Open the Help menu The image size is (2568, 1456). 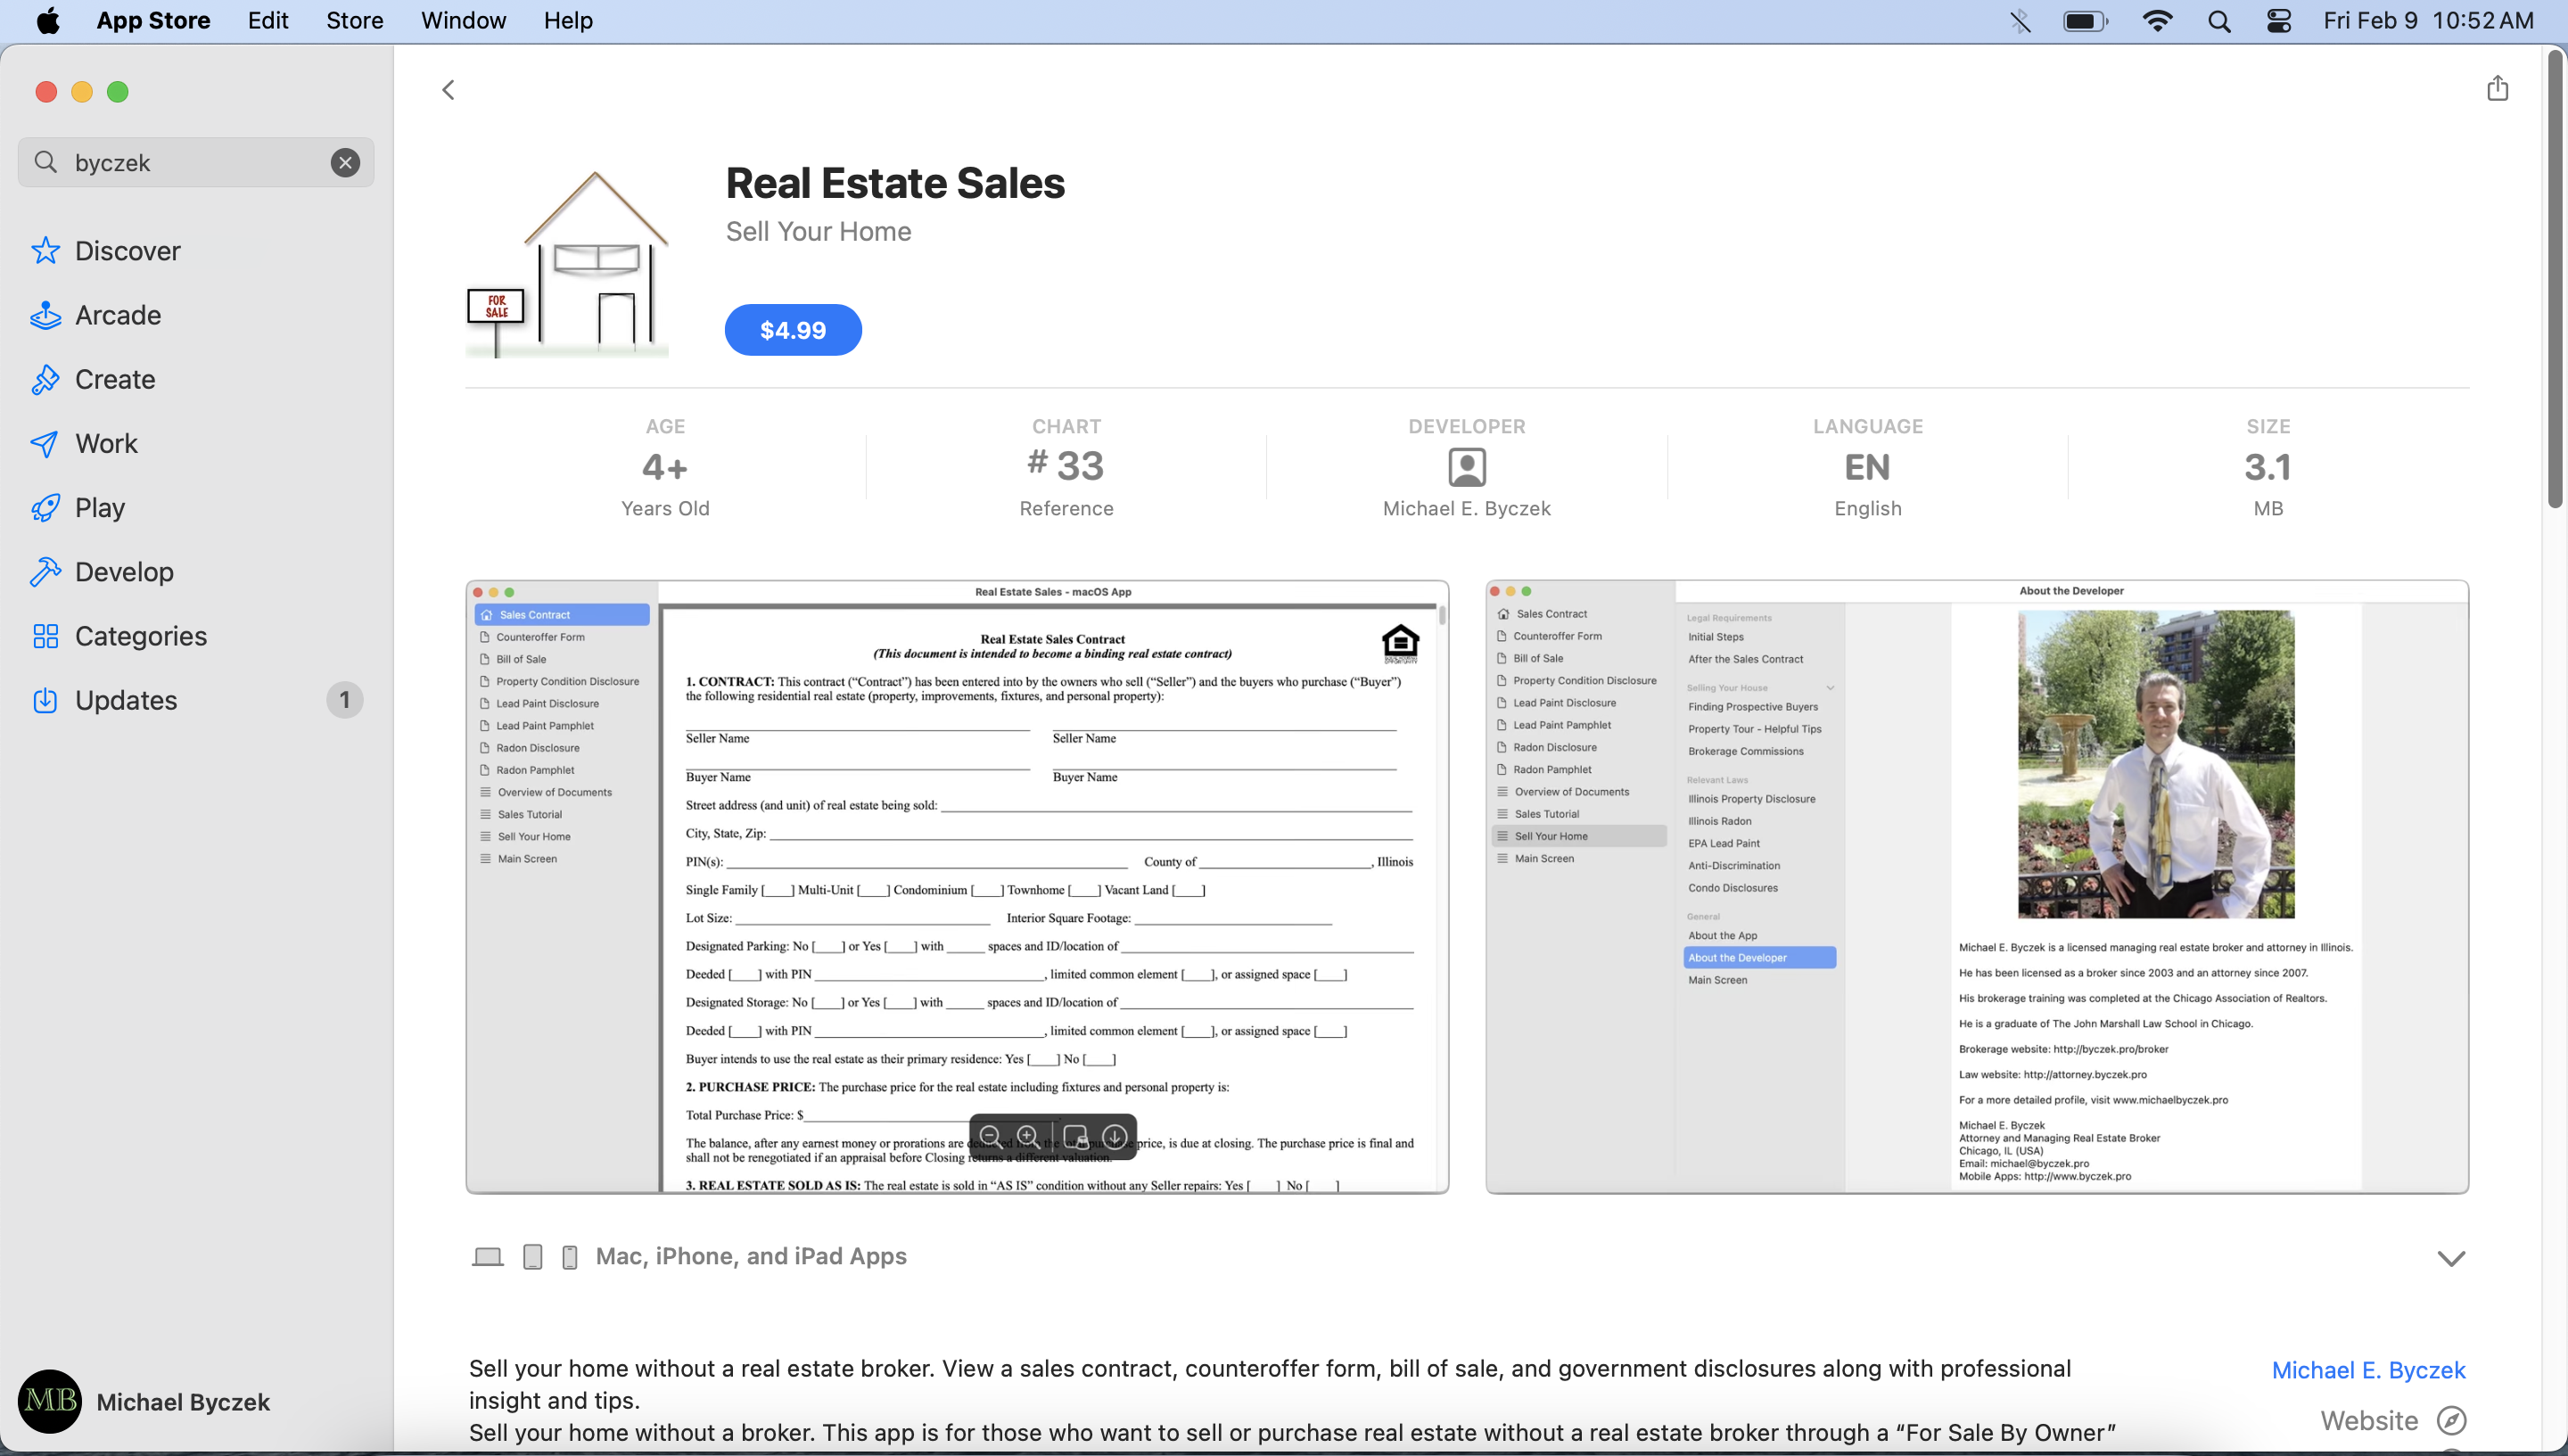coord(568,21)
